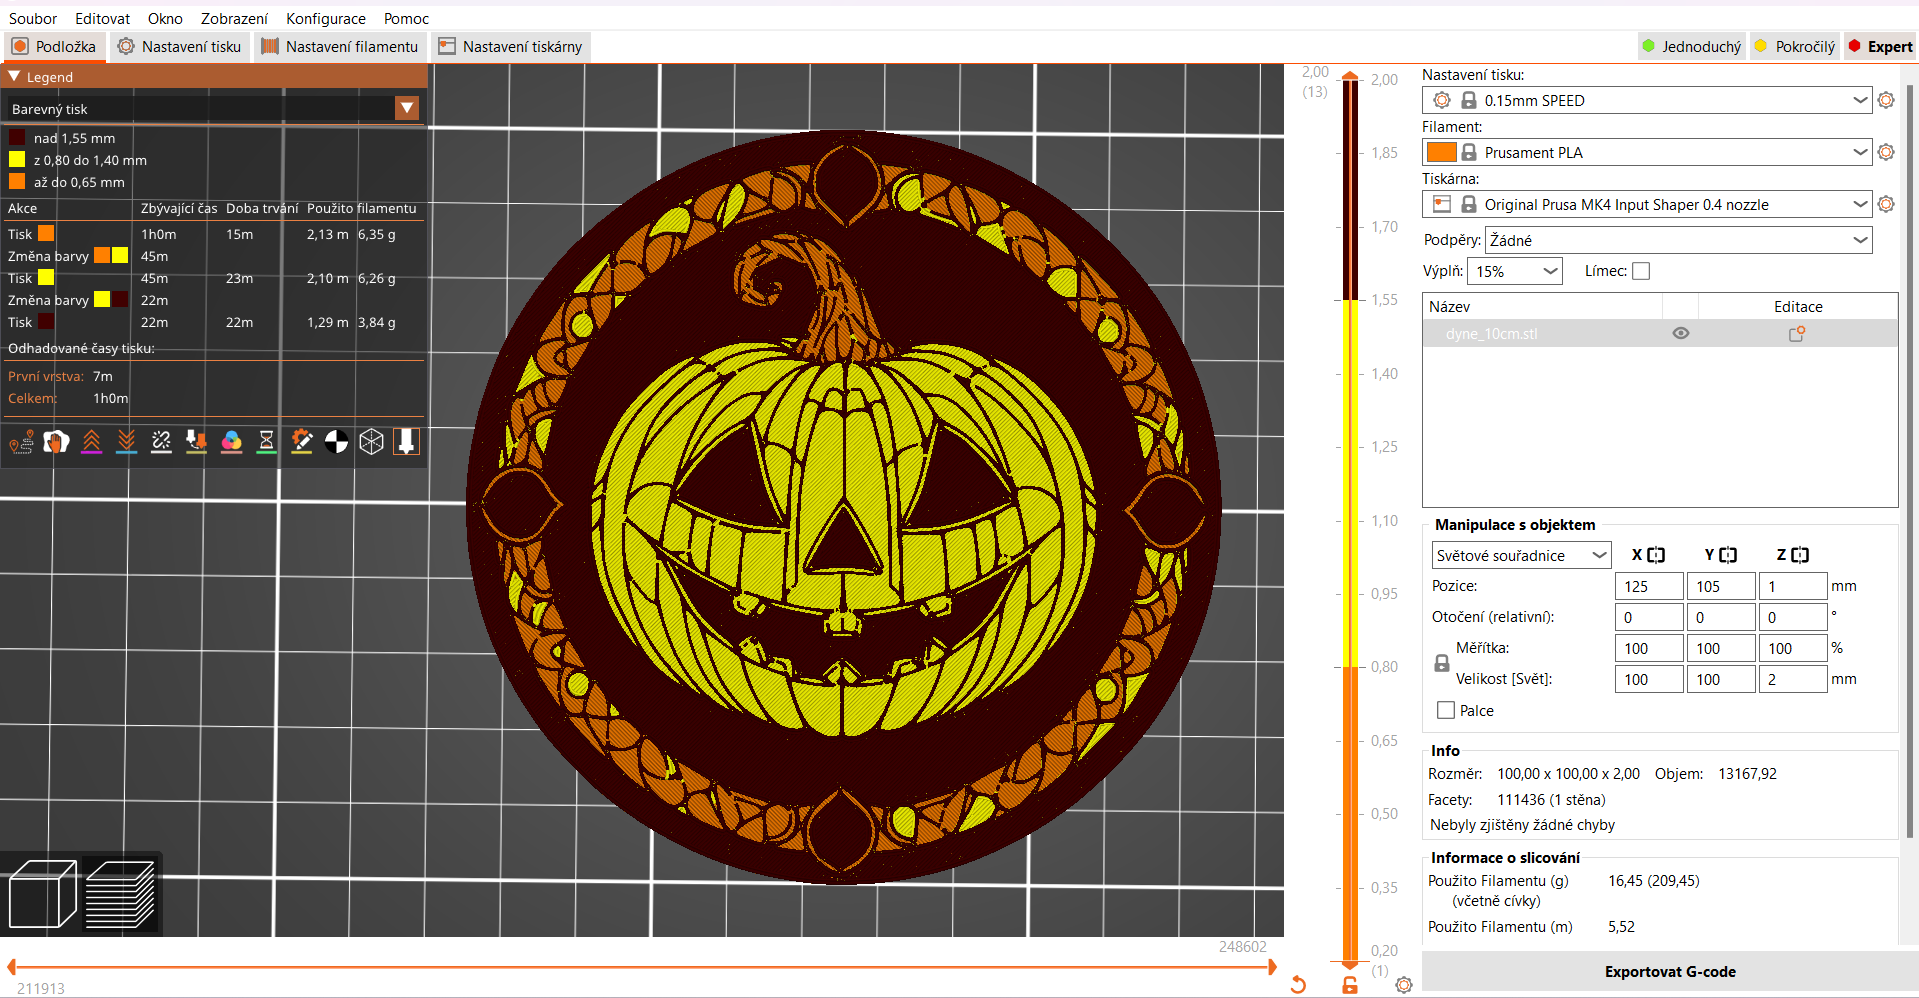This screenshot has height=998, width=1919.
Task: Open the Original Prusa MK4 printer dropdown
Action: tap(1860, 204)
